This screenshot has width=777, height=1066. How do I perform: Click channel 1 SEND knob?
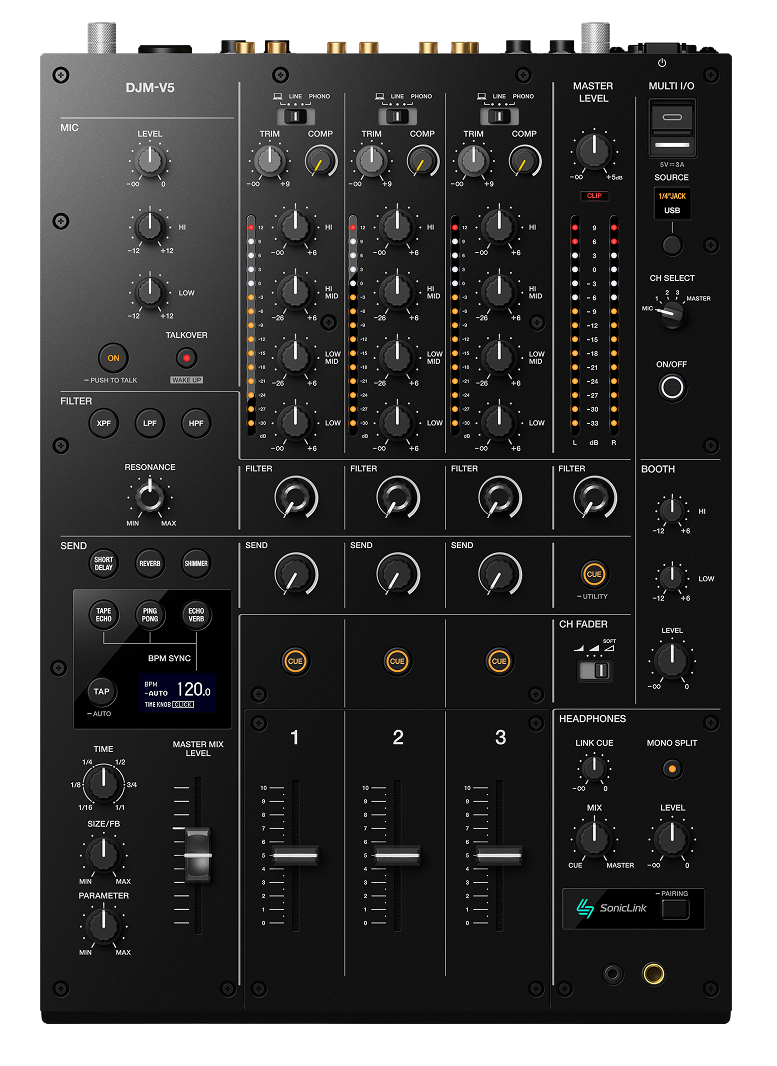point(296,574)
